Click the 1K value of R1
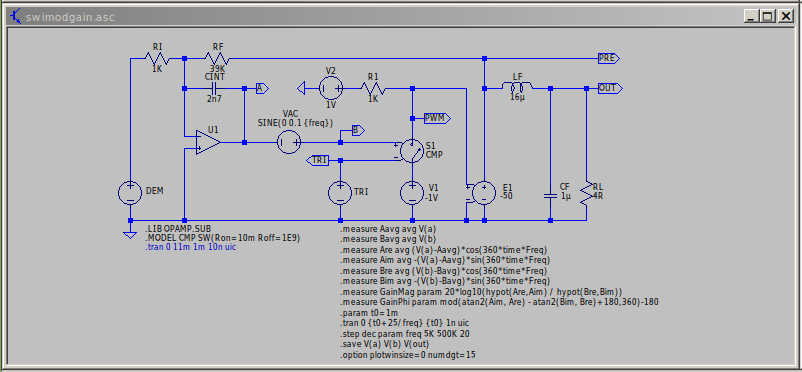 (x=373, y=99)
